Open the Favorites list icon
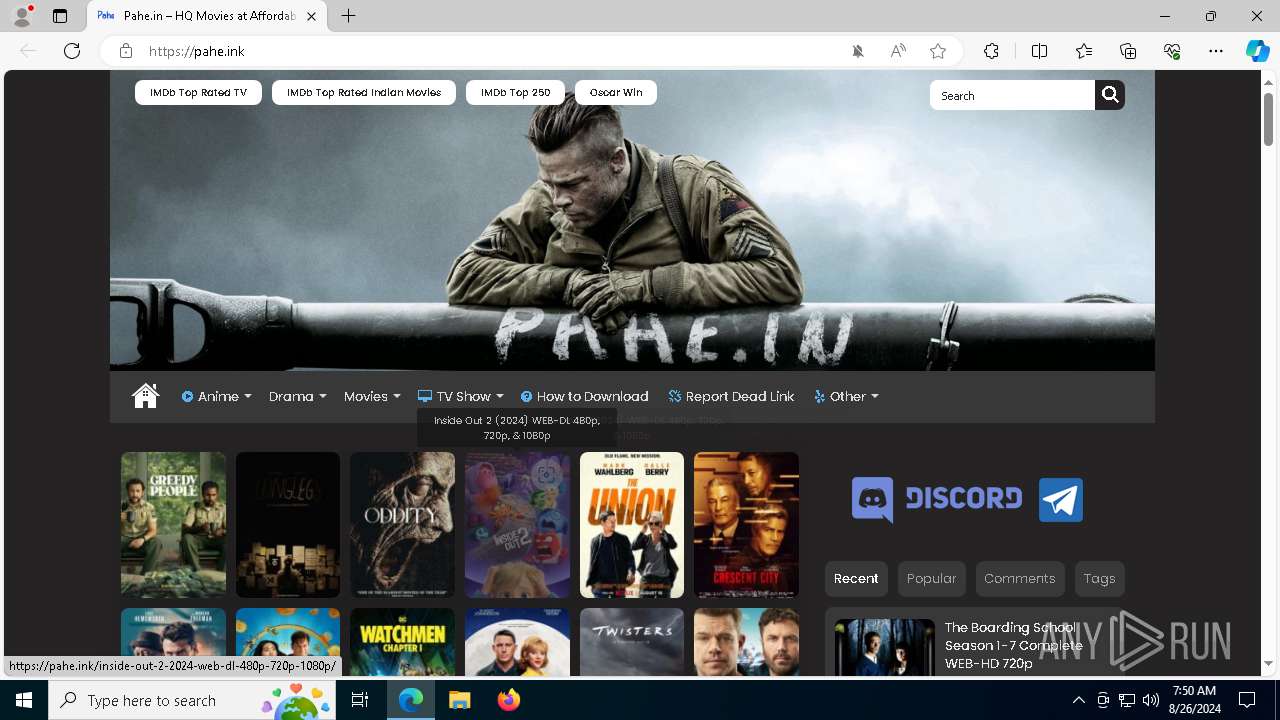 tap(1084, 51)
